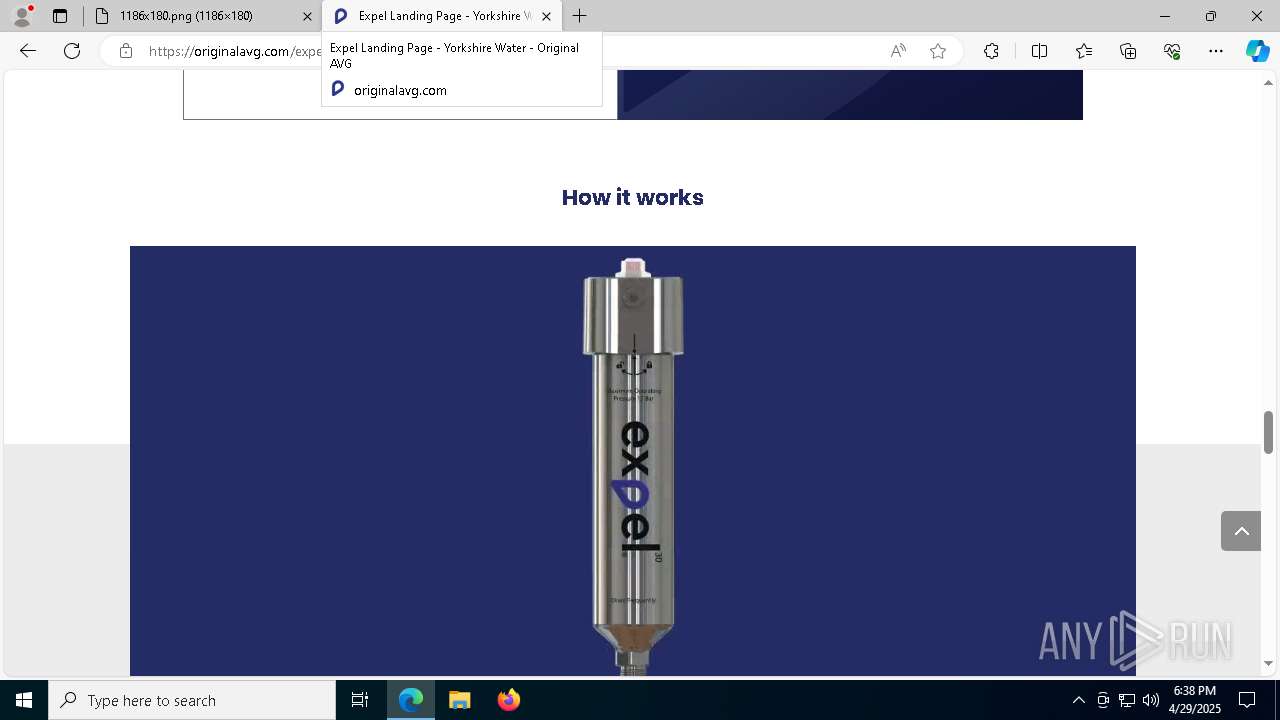Open a new tab with plus button
This screenshot has height=720, width=1280.
[580, 16]
